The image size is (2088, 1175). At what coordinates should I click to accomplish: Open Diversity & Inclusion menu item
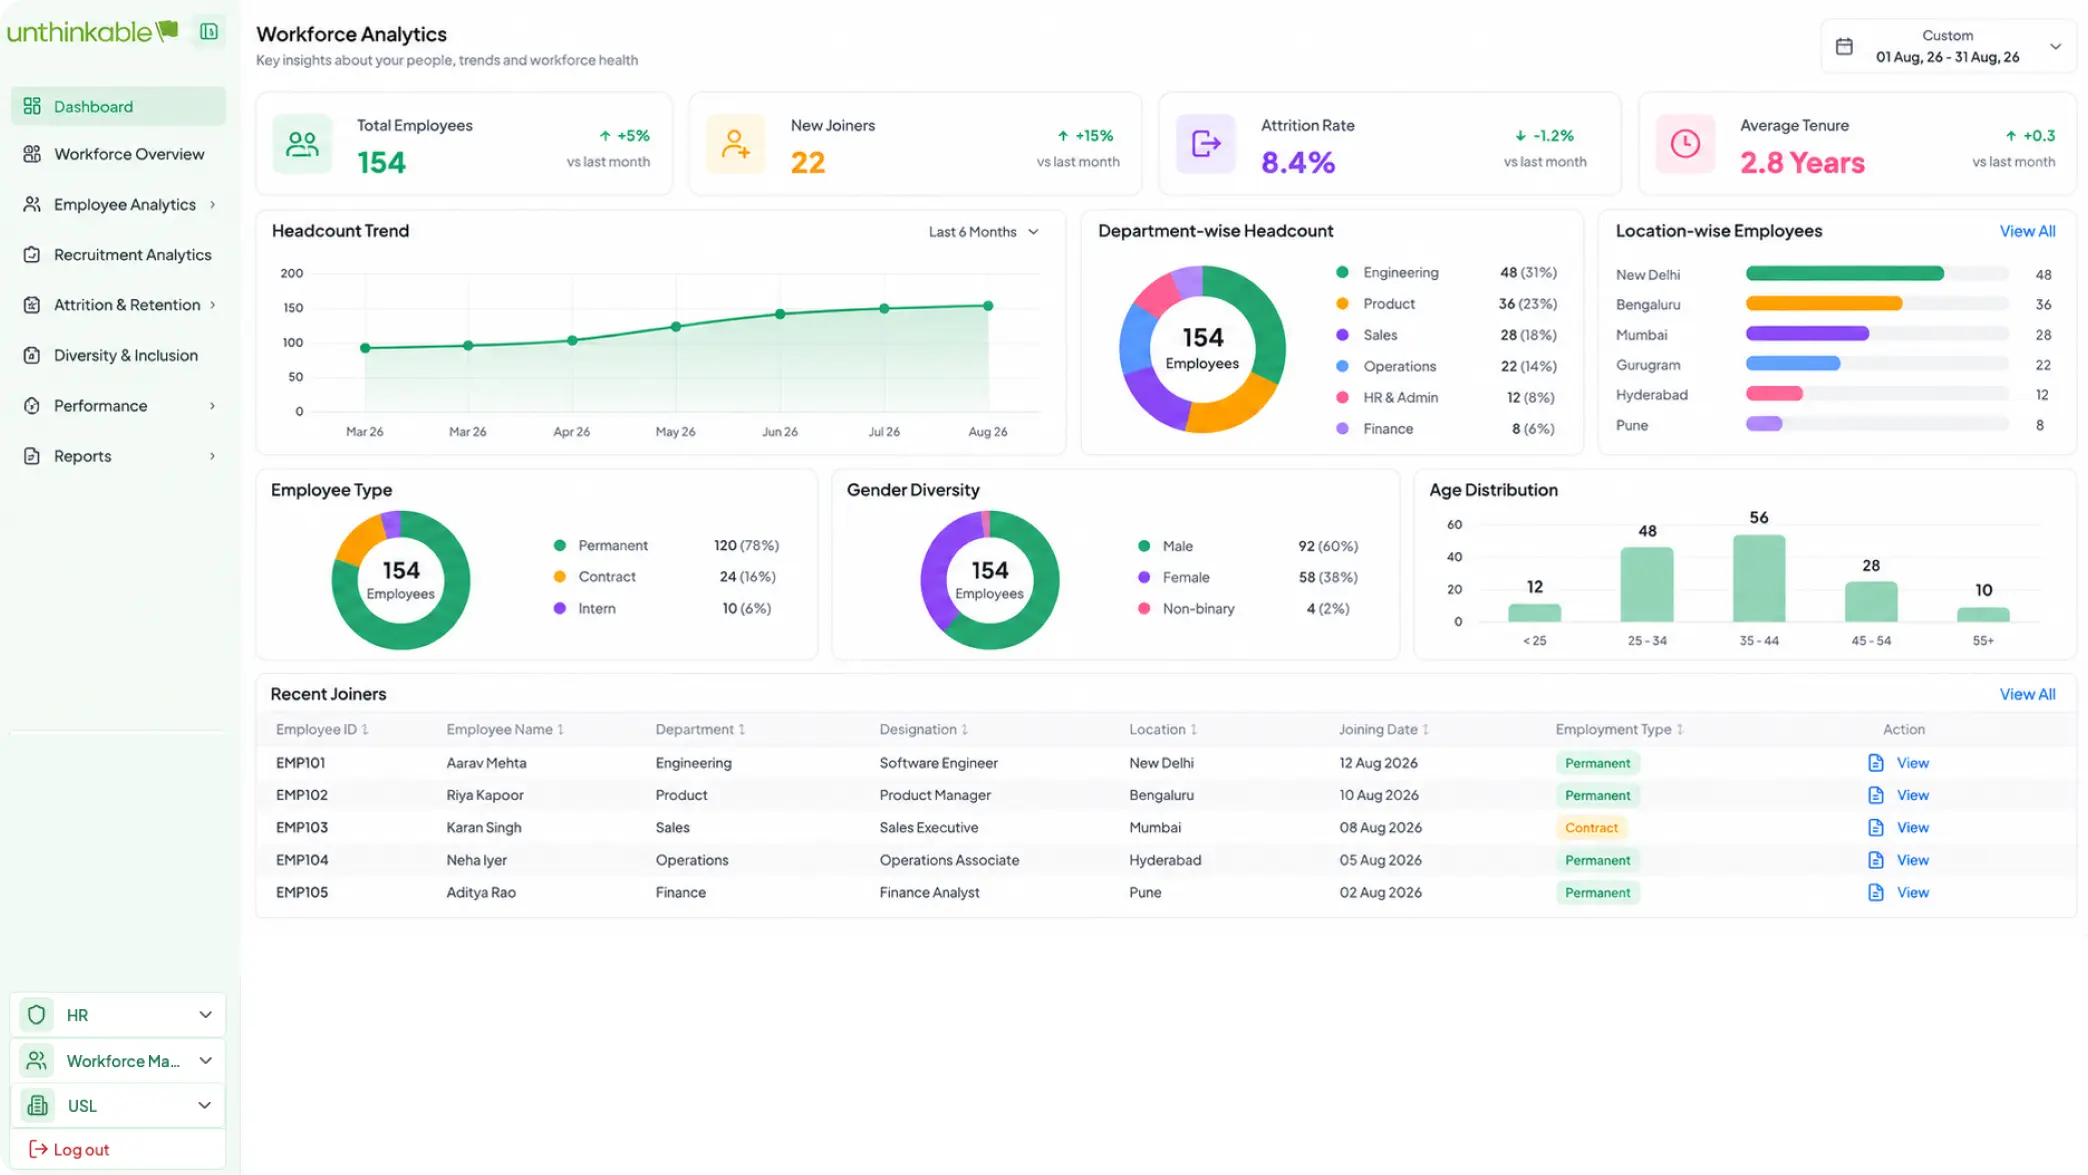[118, 355]
